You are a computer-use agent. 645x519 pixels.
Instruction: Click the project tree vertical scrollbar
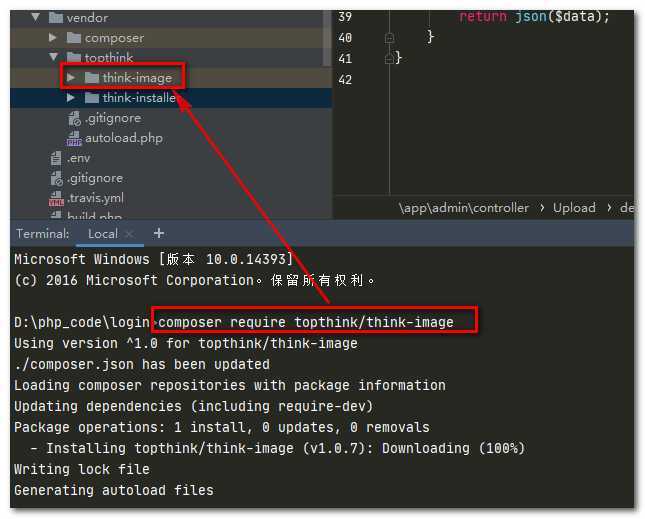click(327, 38)
